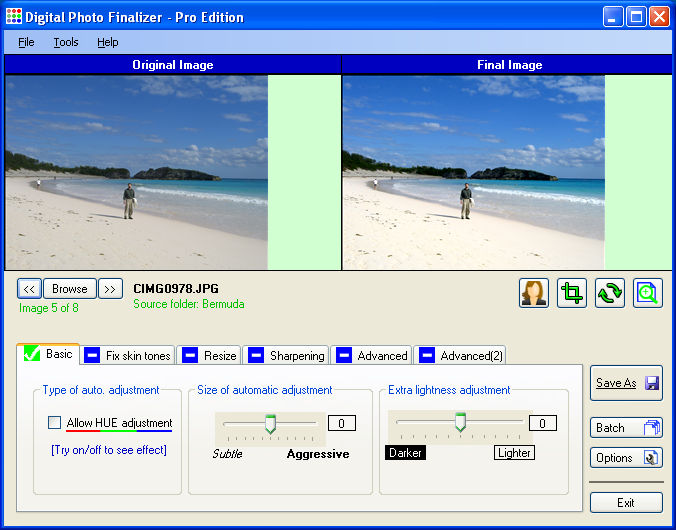676x530 pixels.
Task: Click the Final Image preview
Action: [474, 173]
